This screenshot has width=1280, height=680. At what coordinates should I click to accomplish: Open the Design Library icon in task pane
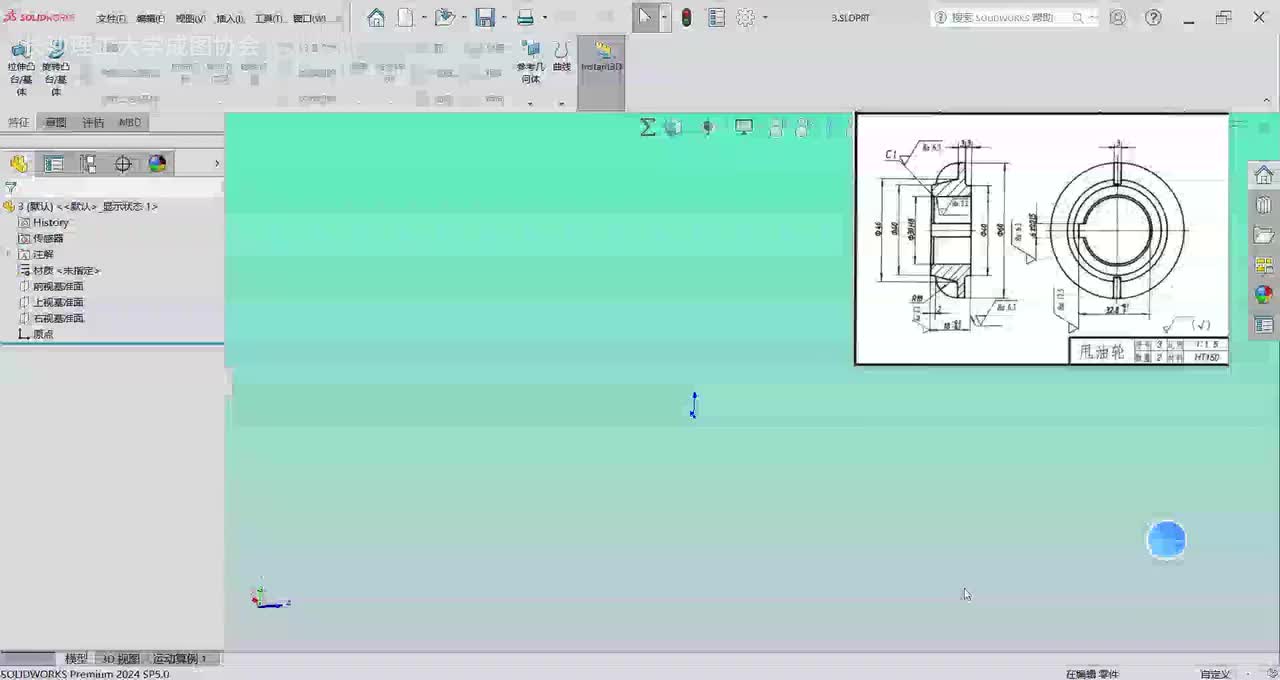pyautogui.click(x=1264, y=205)
